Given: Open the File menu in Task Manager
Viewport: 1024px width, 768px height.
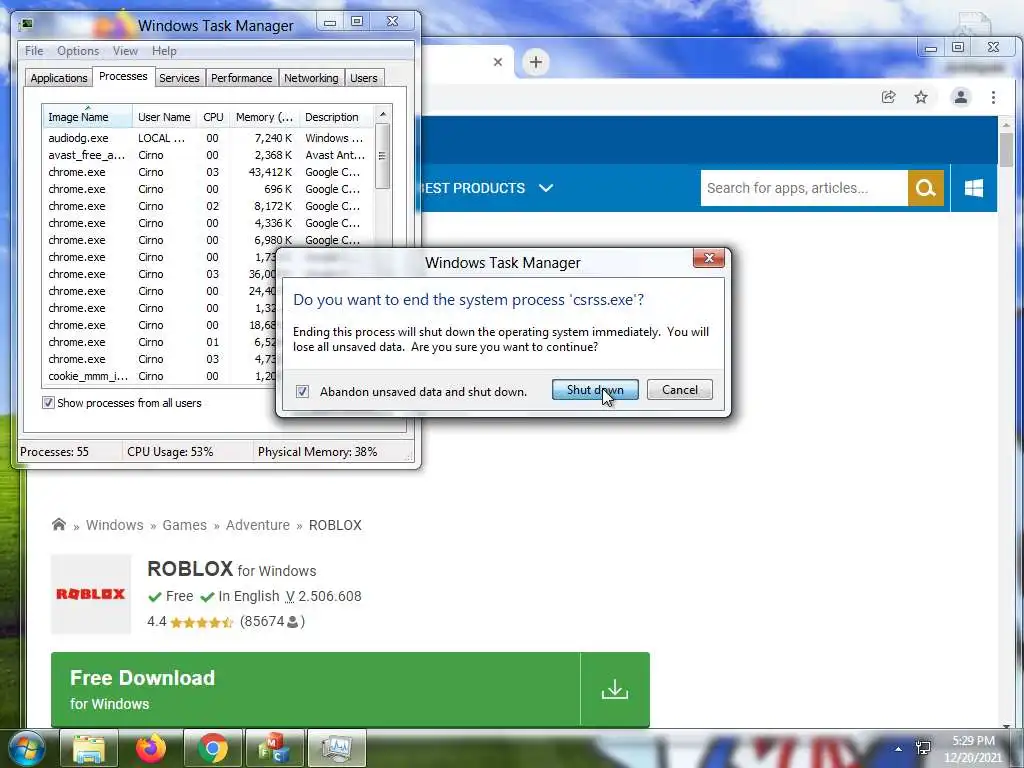Looking at the screenshot, I should point(34,51).
